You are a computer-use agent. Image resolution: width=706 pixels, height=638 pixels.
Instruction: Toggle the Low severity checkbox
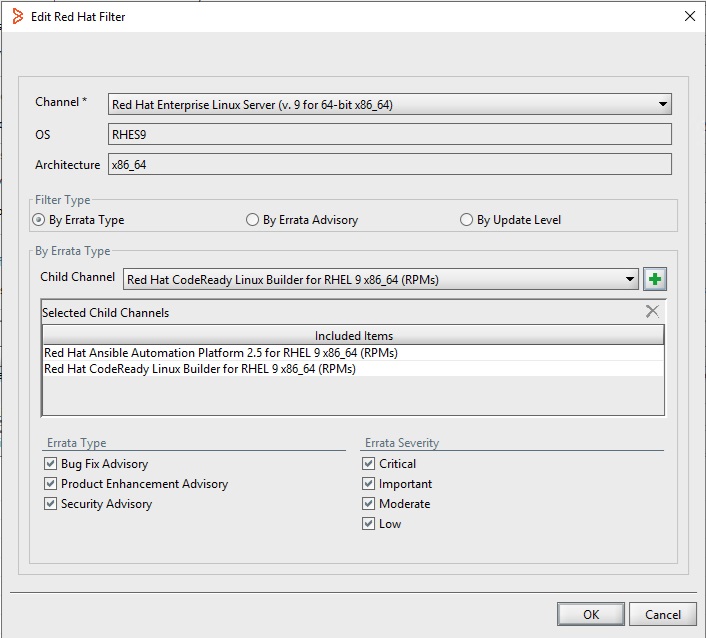point(369,524)
